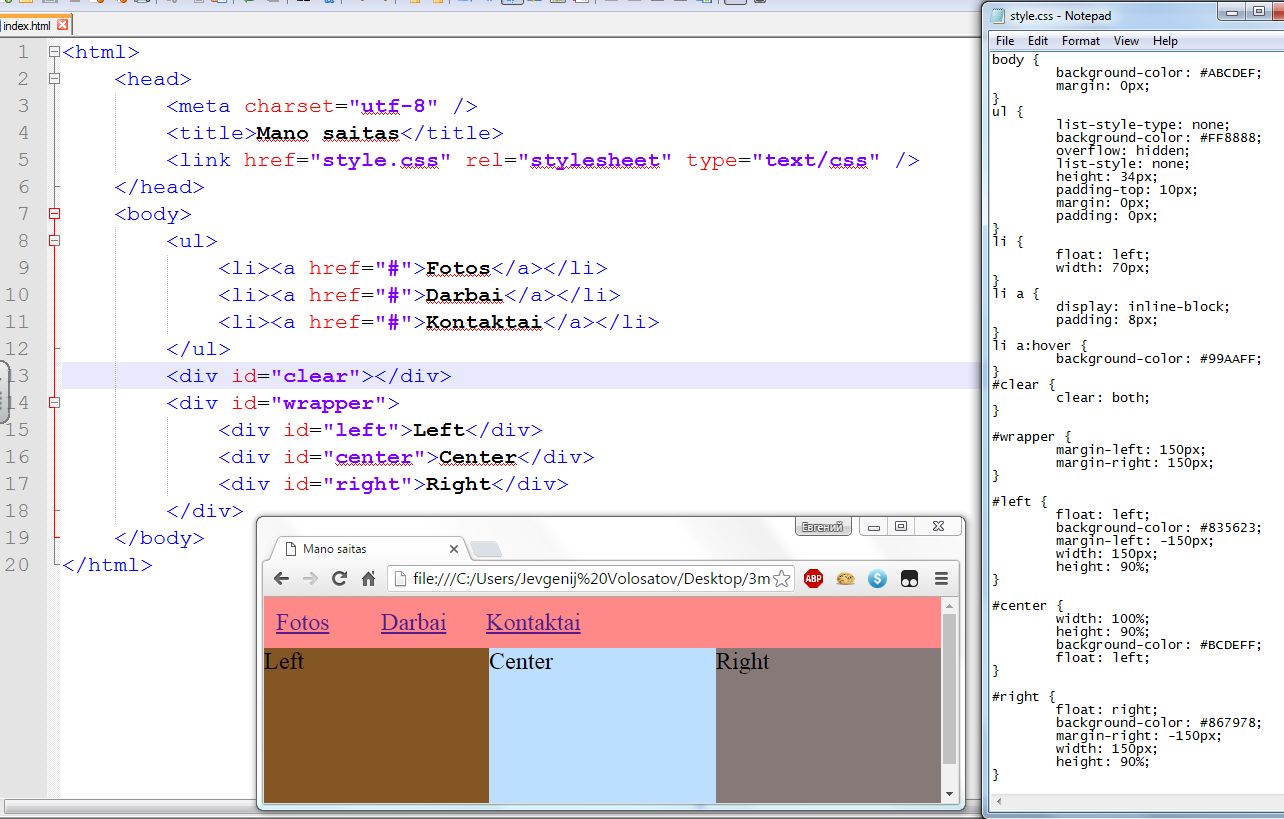Minimize the style.css Notepad window

pos(1231,13)
